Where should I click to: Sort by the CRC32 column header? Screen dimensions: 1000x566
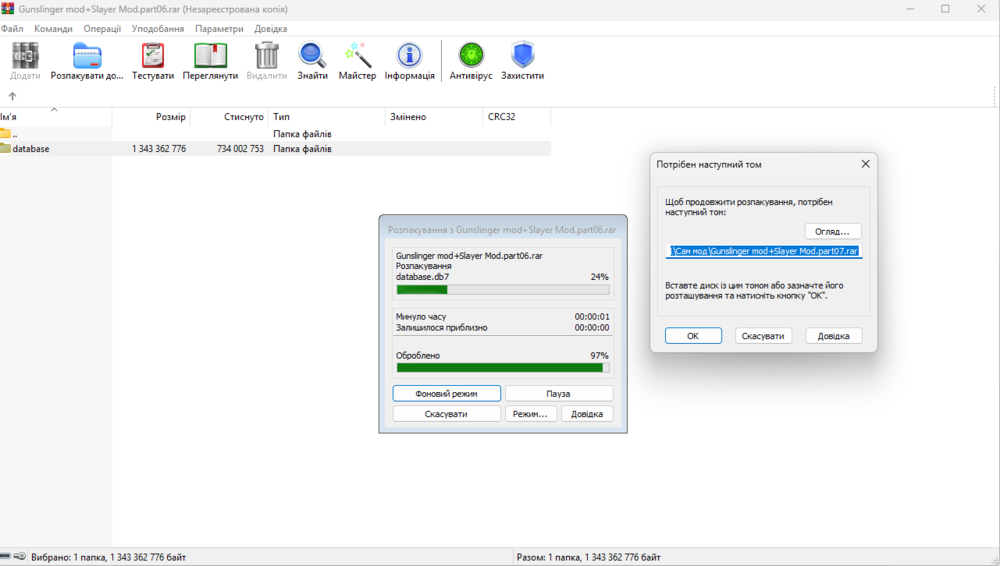(517, 117)
